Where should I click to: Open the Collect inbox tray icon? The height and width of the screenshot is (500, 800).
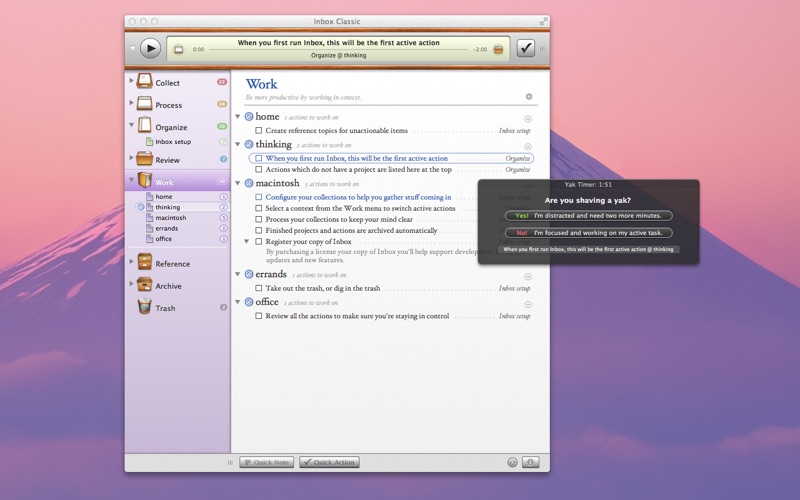click(144, 82)
